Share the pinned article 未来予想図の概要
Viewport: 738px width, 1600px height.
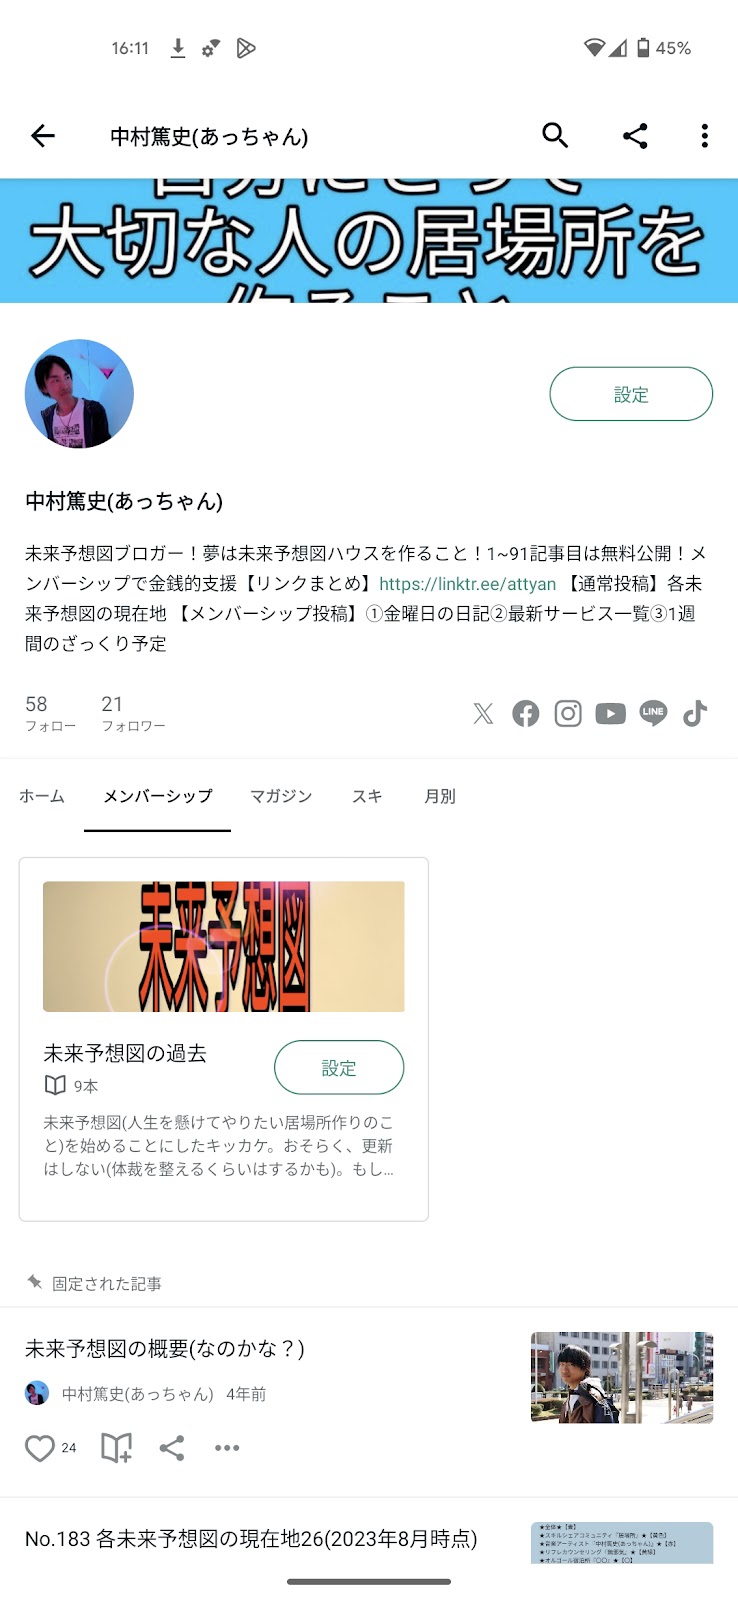(172, 1448)
